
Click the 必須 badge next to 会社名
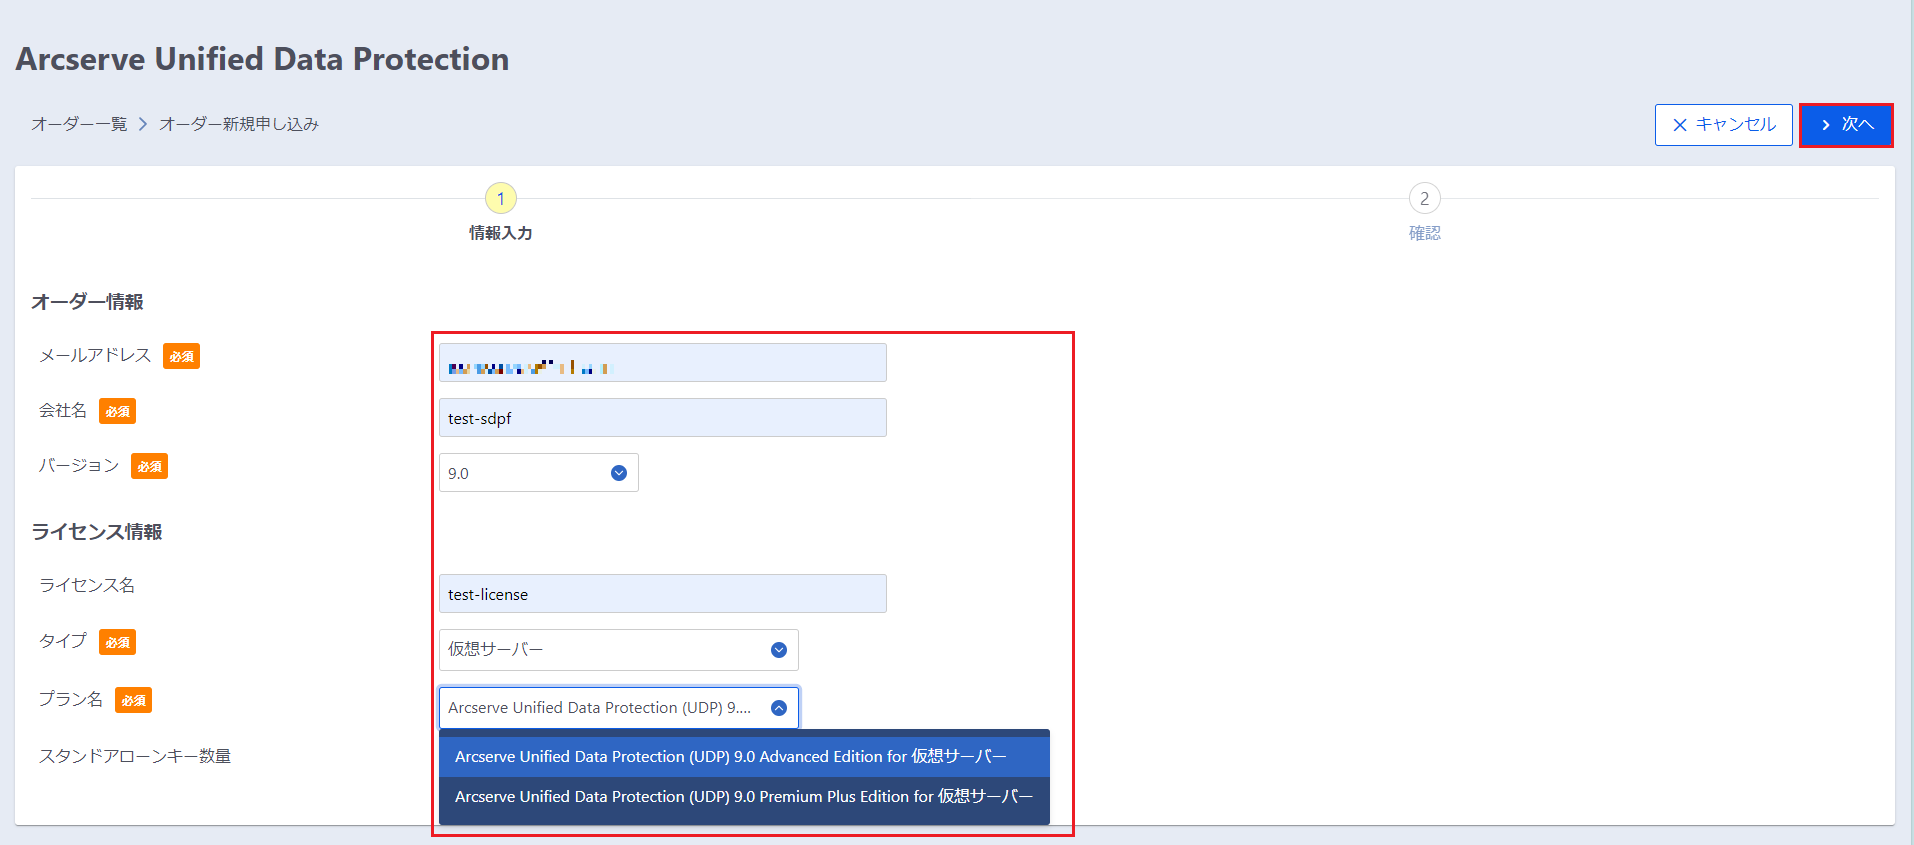(x=117, y=411)
